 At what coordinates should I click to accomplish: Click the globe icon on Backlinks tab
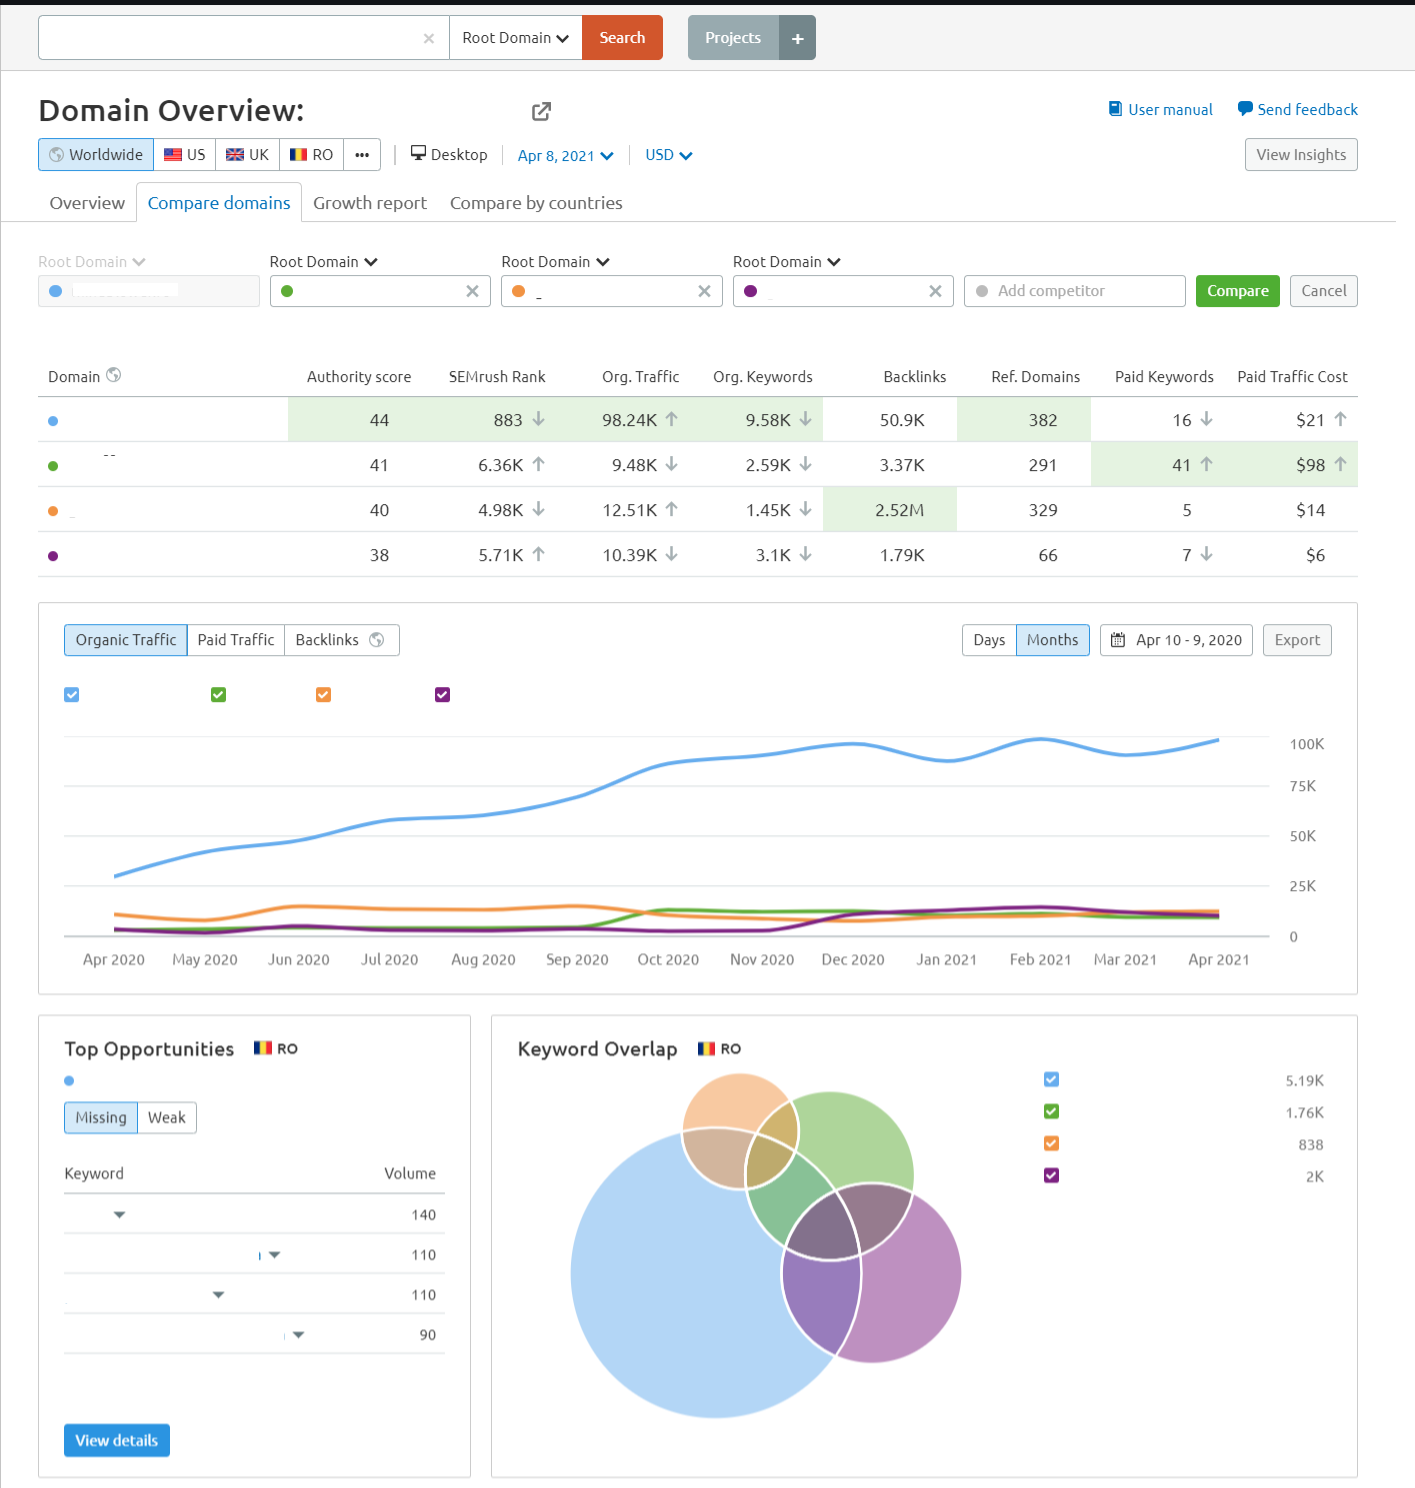[377, 640]
